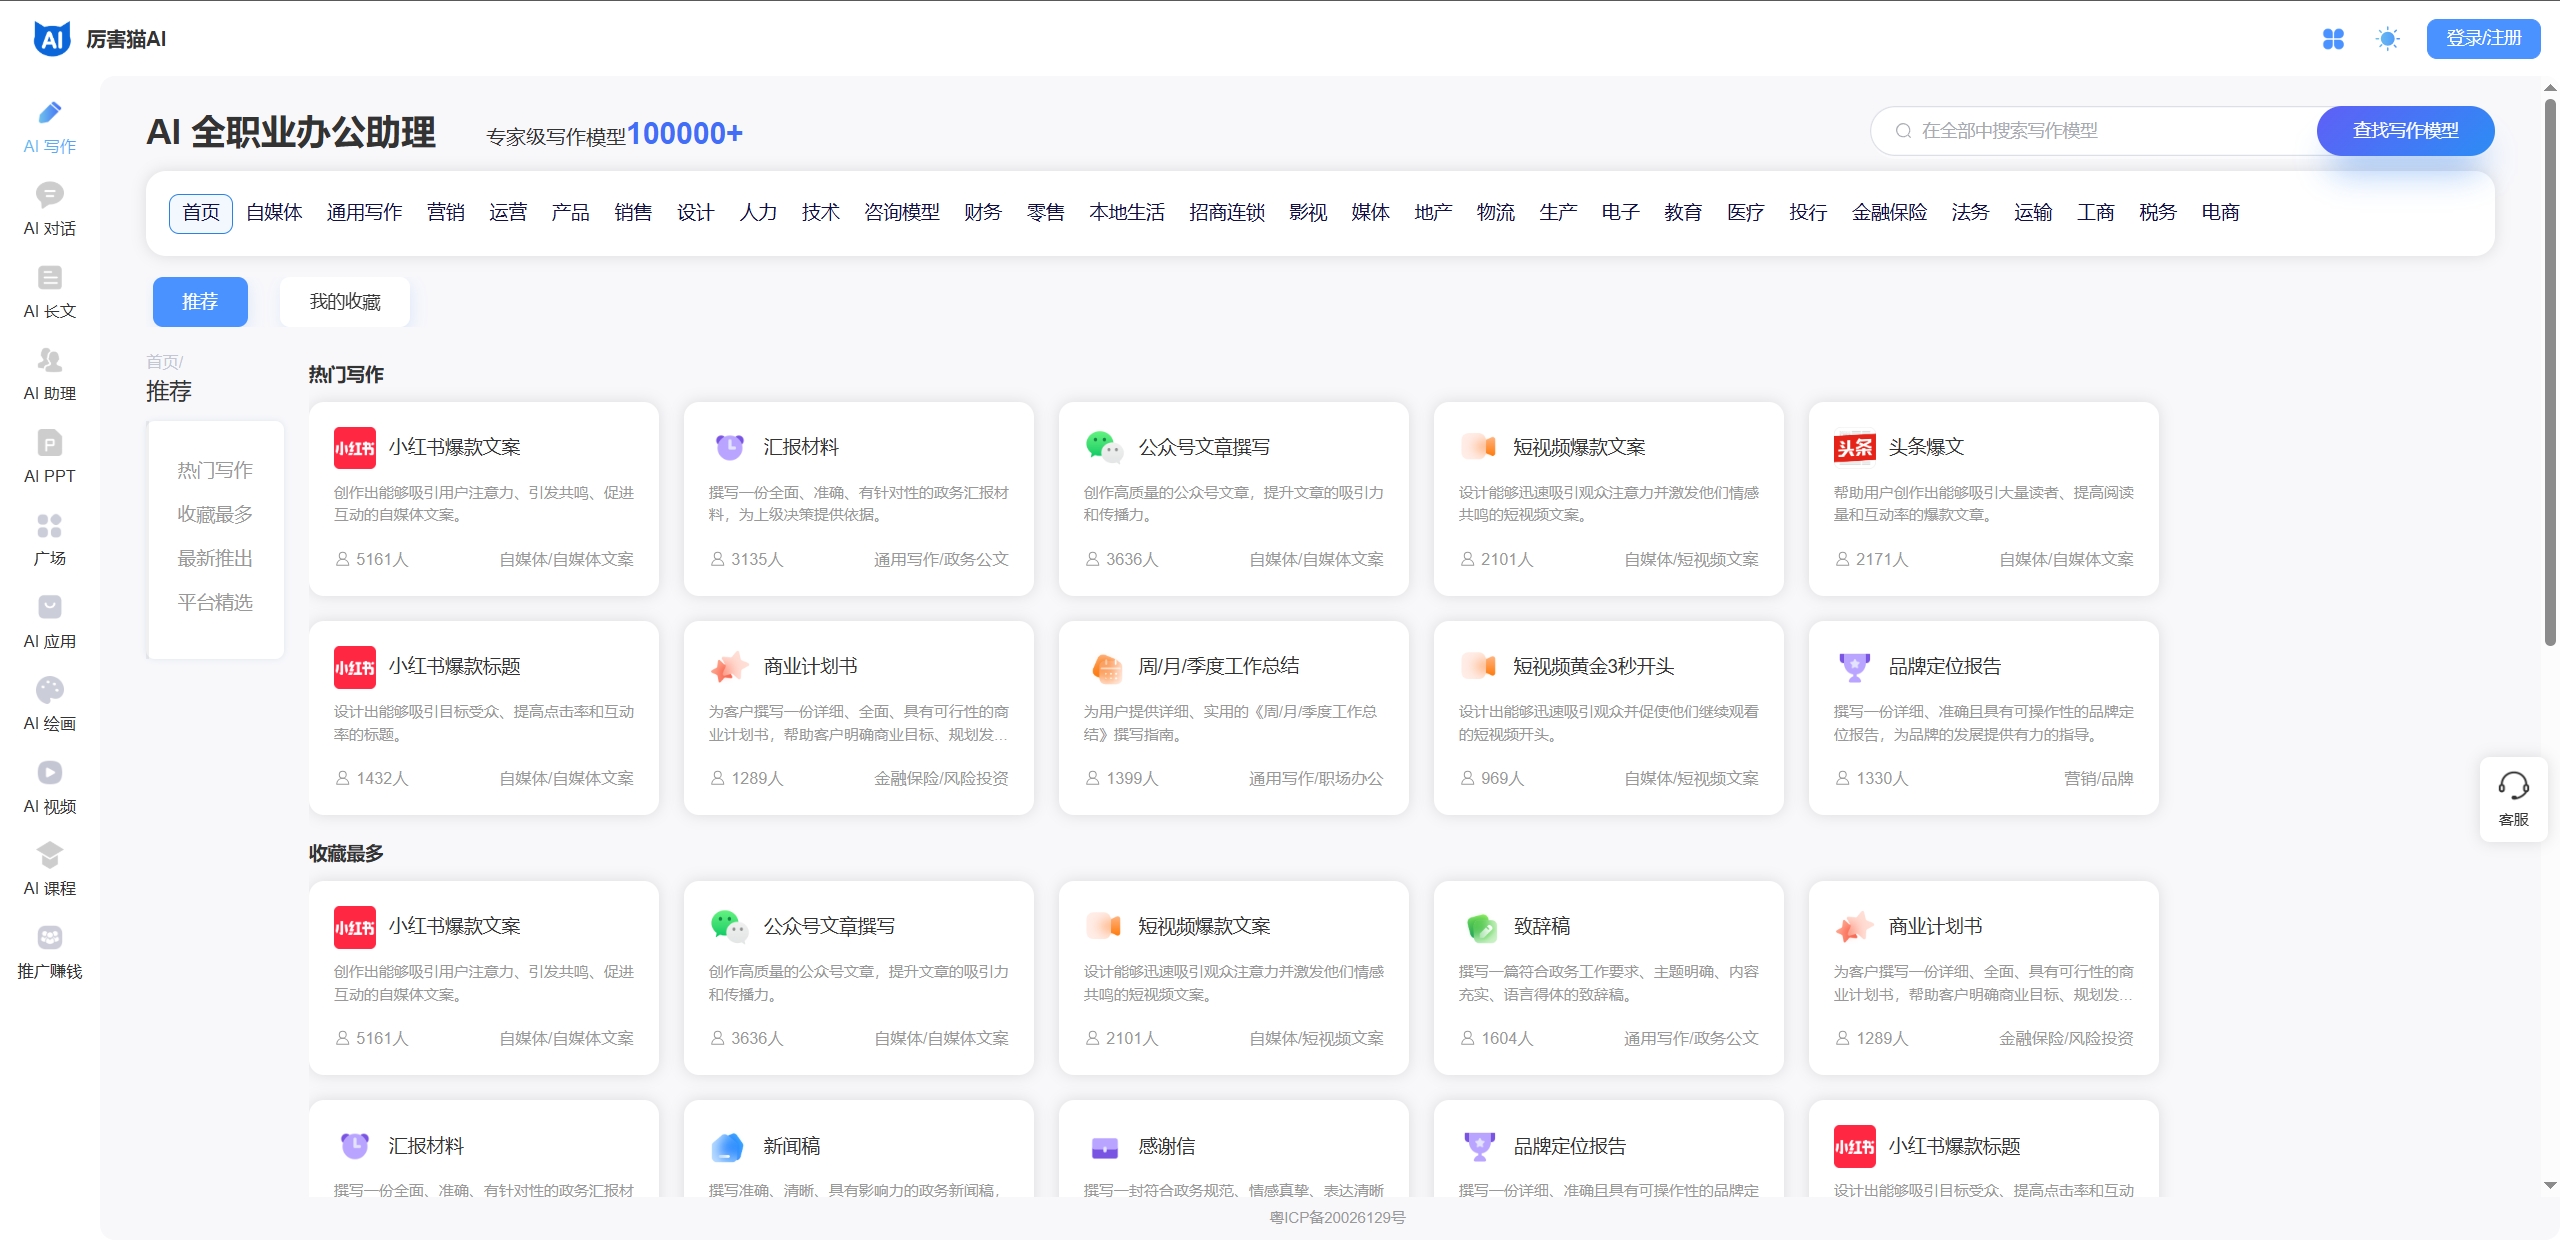Click 查找写作模型 search button

[x=2405, y=131]
